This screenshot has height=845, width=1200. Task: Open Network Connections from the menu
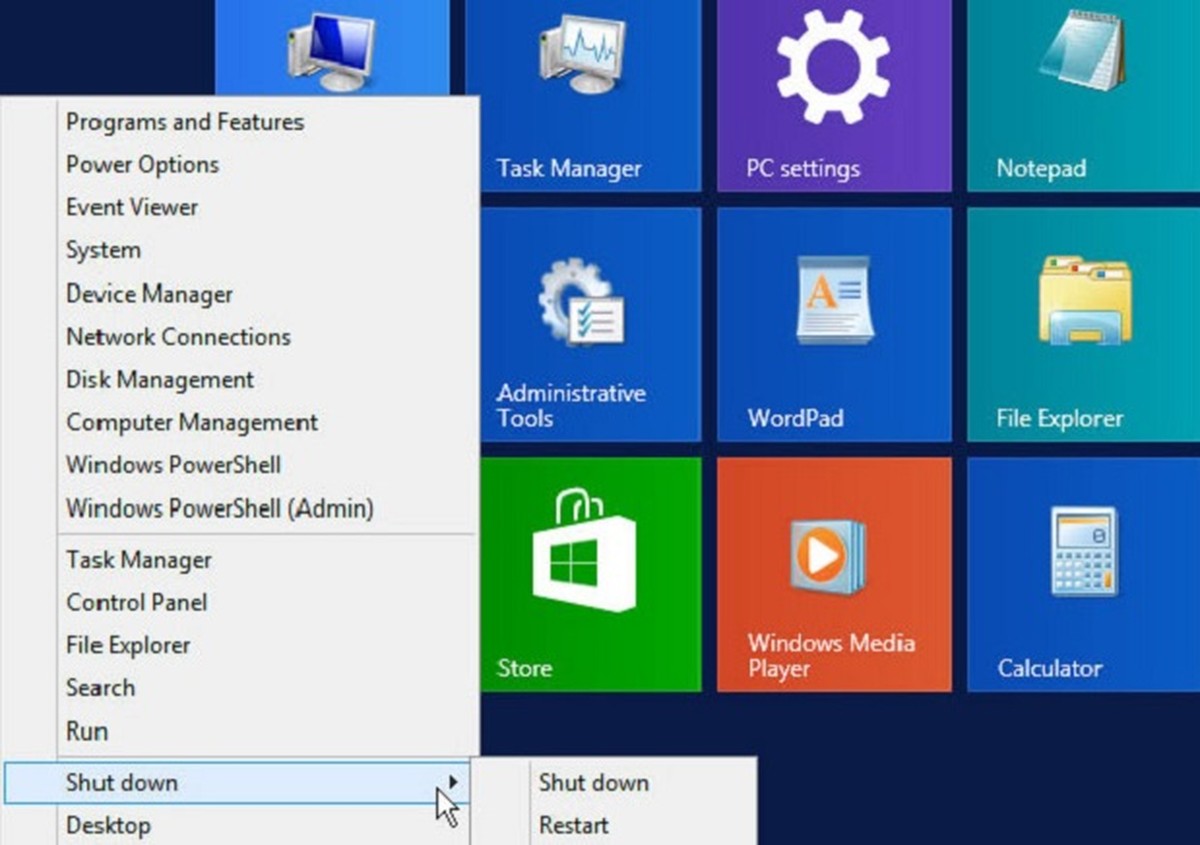178,337
